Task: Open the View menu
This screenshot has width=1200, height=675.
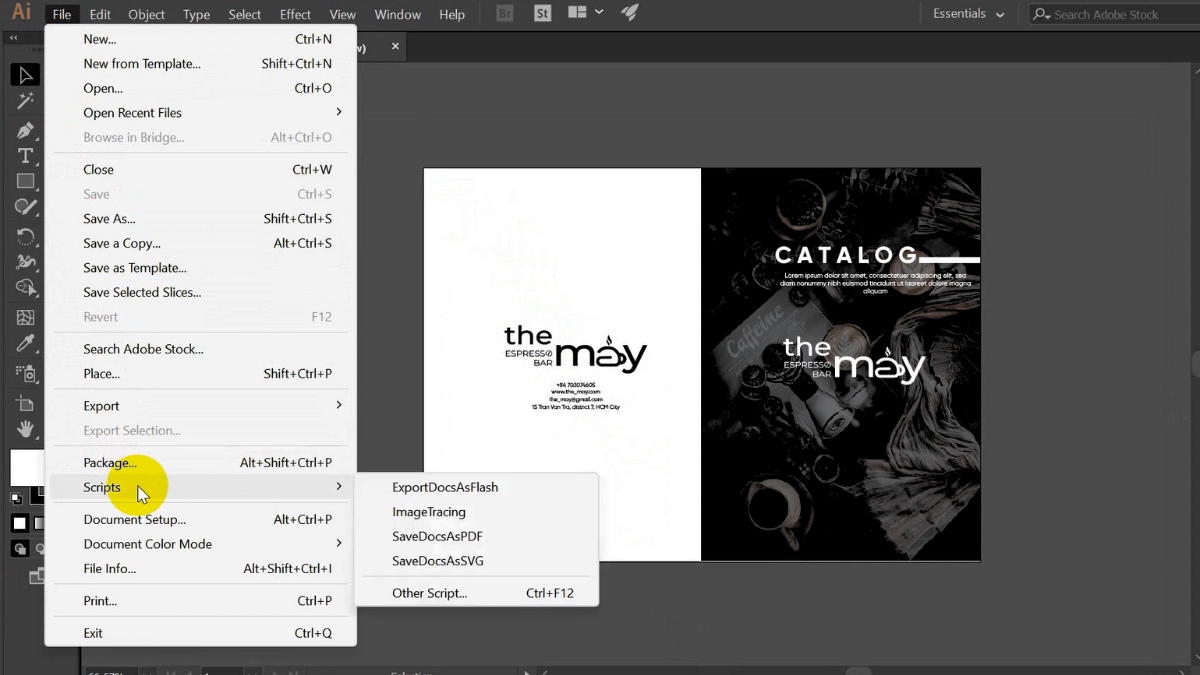Action: [343, 14]
